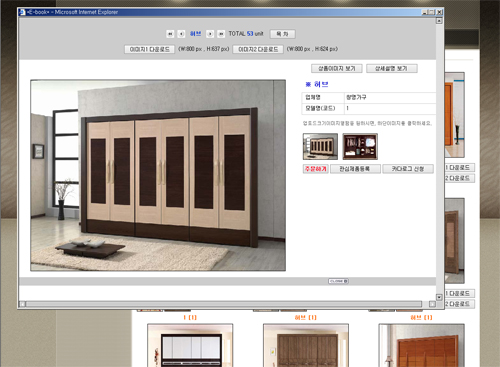
Task: Click the '1 [1]' product link in background page
Action: [190, 317]
